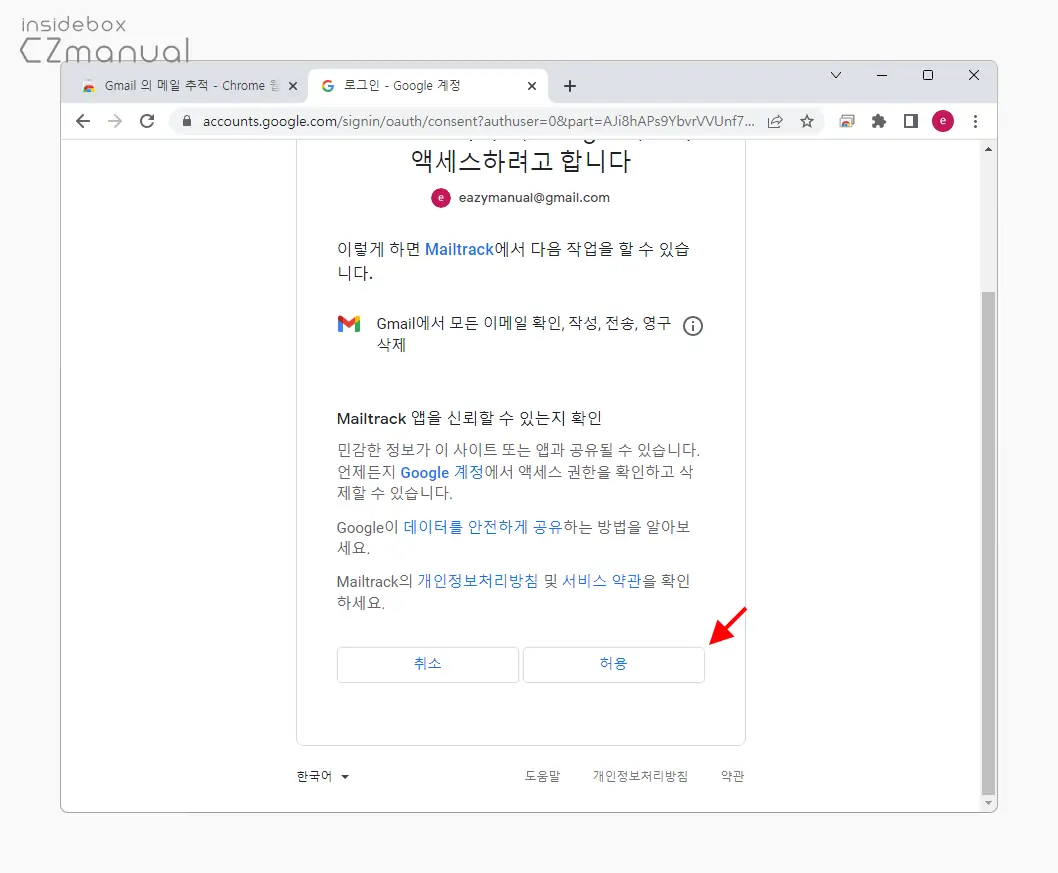Open the tab search dropdown arrow
The height and width of the screenshot is (873, 1058).
click(835, 75)
